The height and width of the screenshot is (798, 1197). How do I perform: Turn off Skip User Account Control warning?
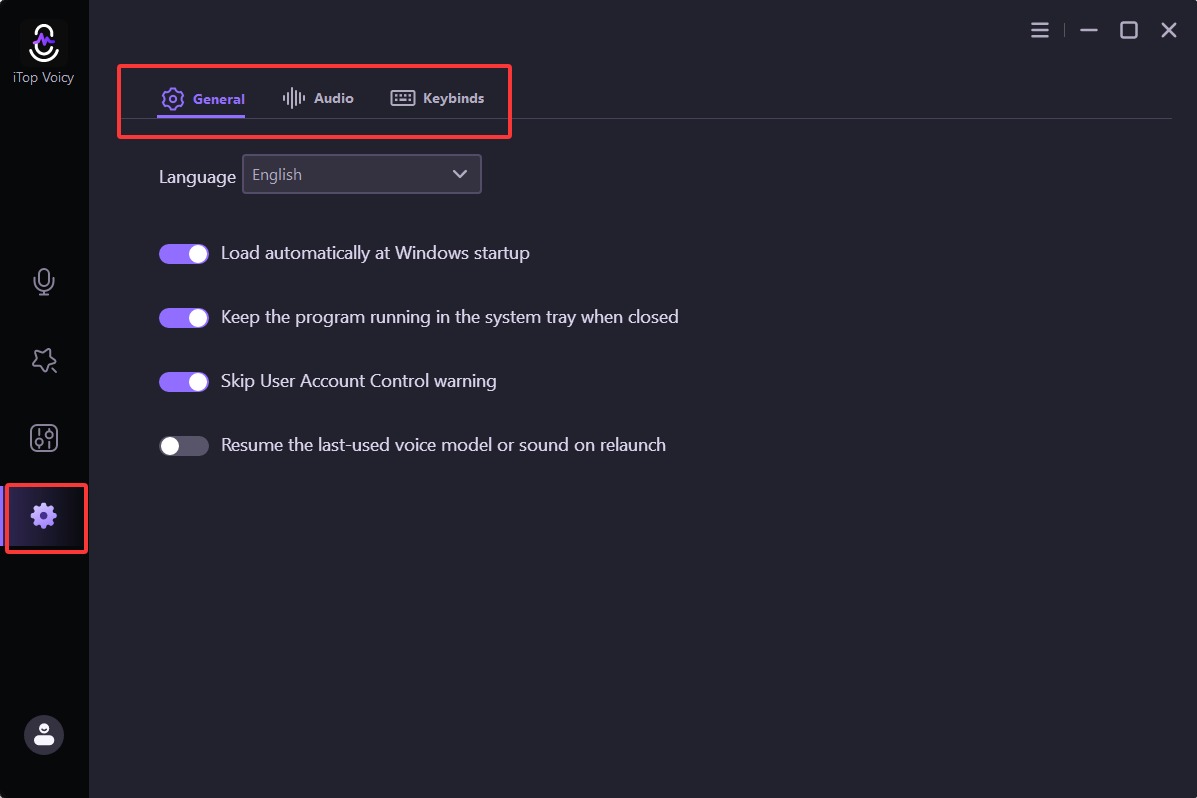184,382
